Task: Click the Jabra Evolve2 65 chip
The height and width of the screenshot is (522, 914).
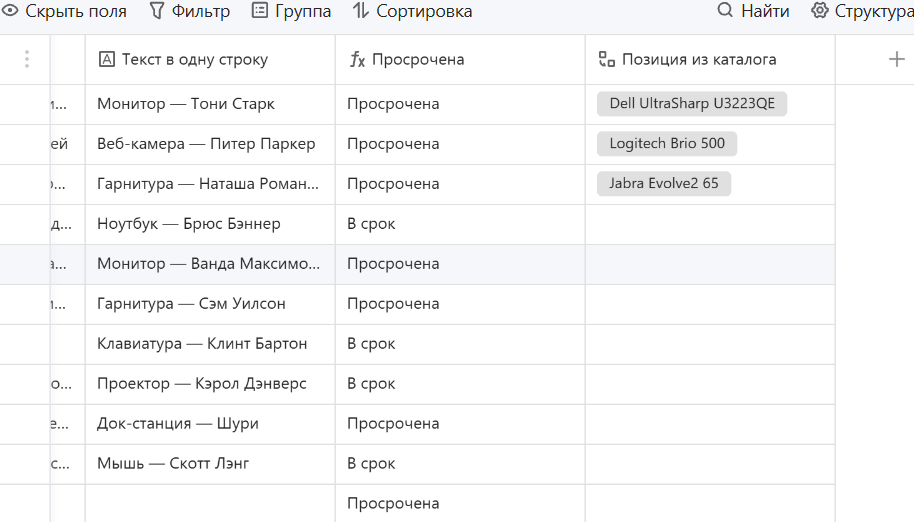Action: (x=663, y=184)
